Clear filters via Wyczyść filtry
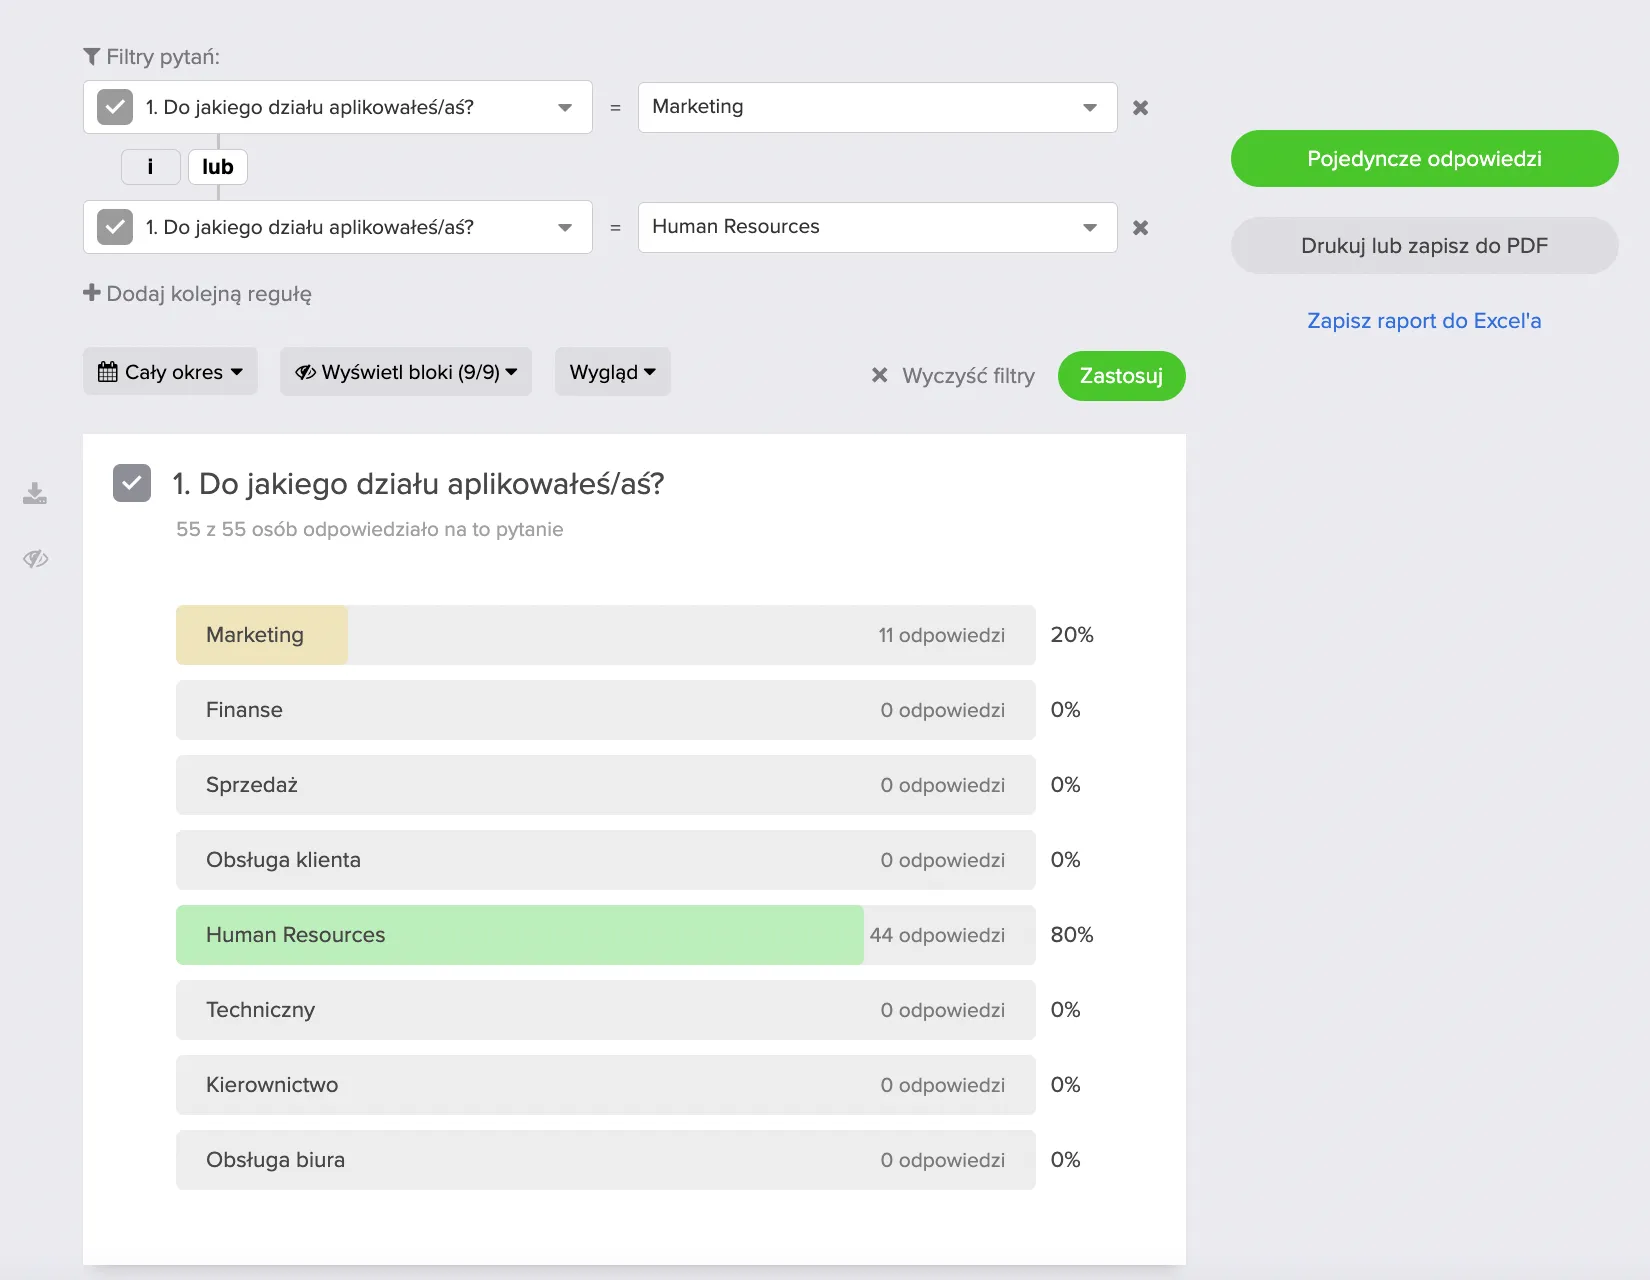Viewport: 1650px width, 1280px height. [x=968, y=376]
